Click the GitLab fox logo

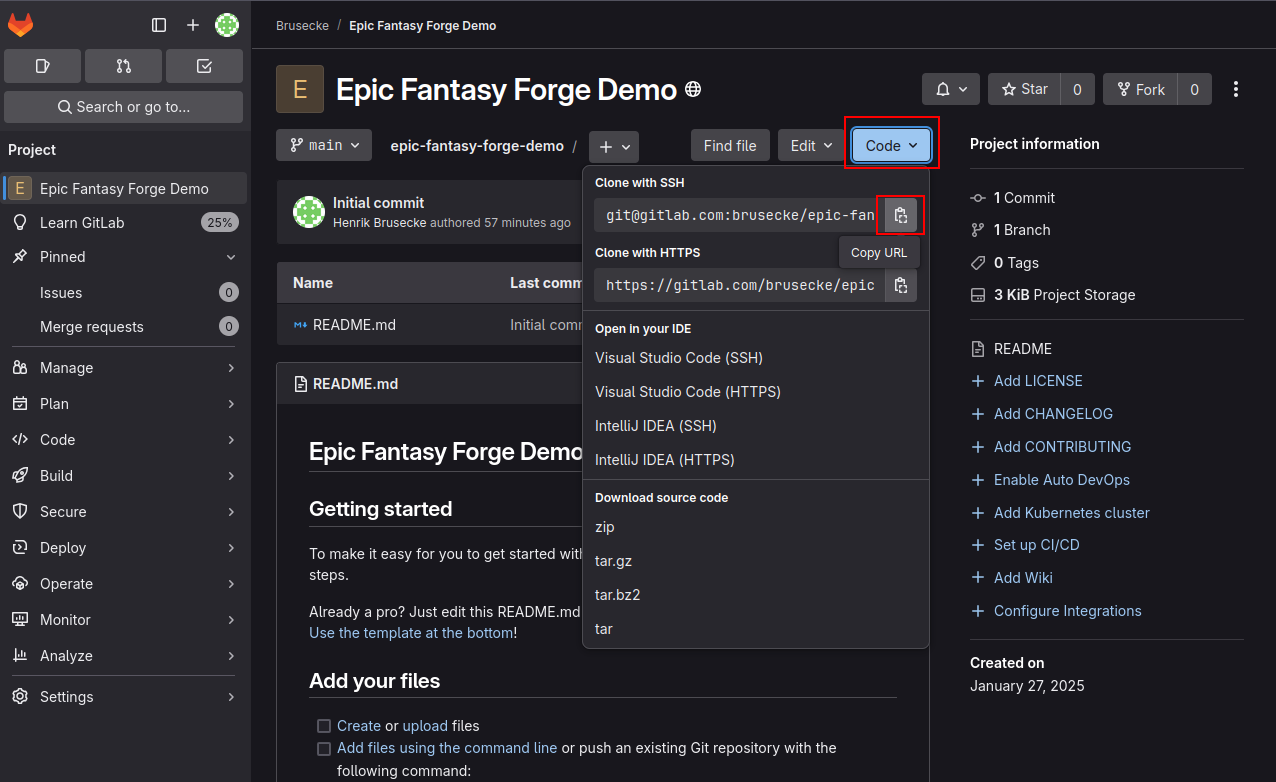20,25
